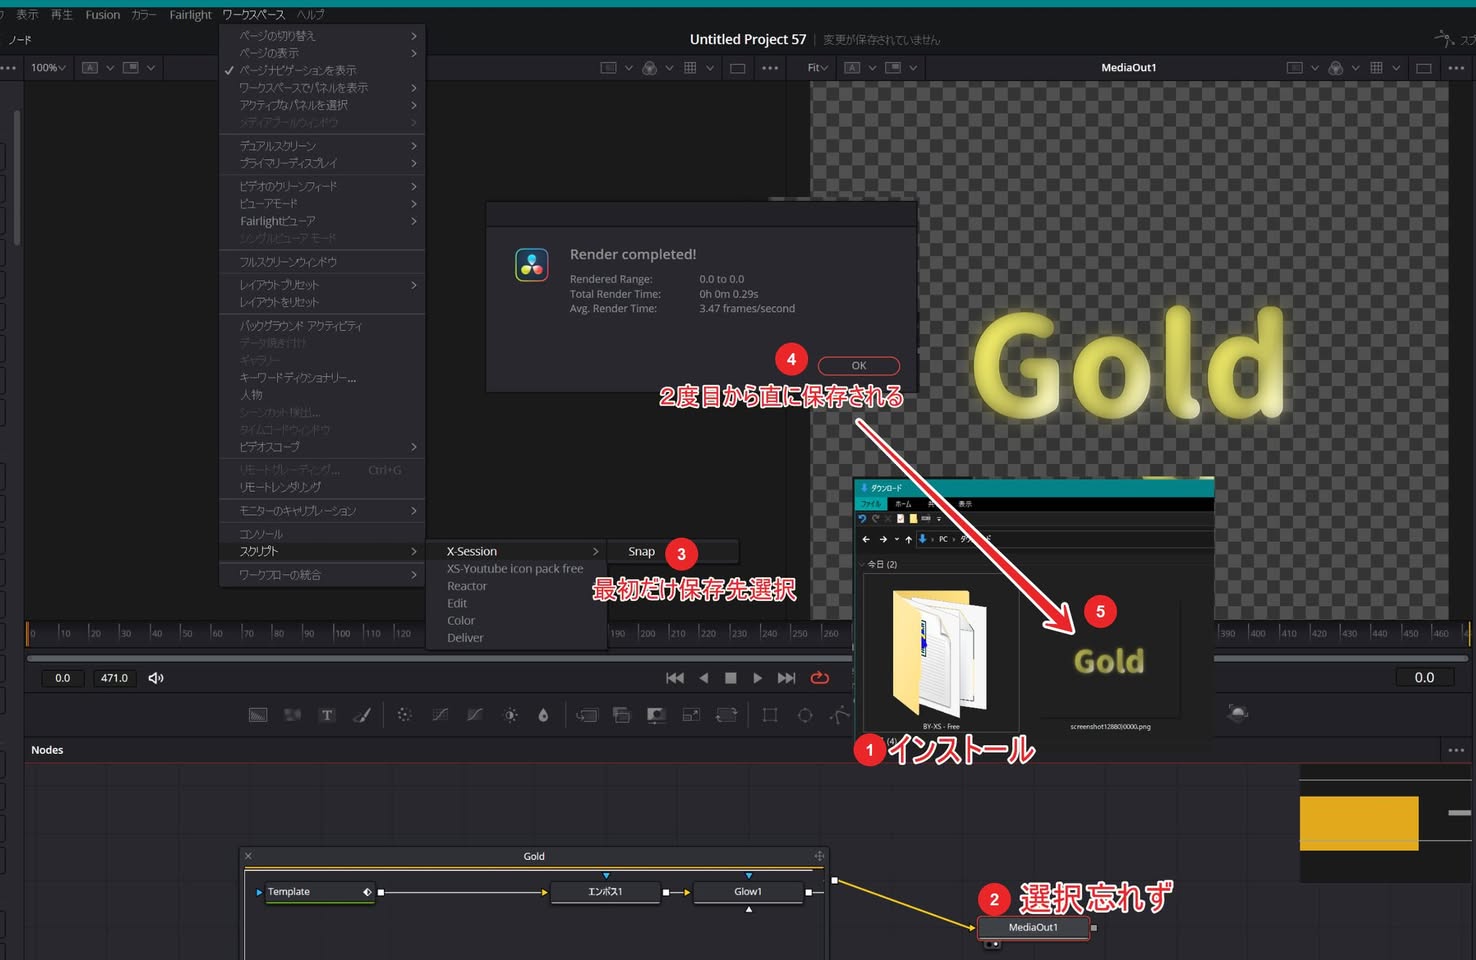Toggle the page navigation display menu option
This screenshot has width=1476, height=960.
click(x=297, y=70)
